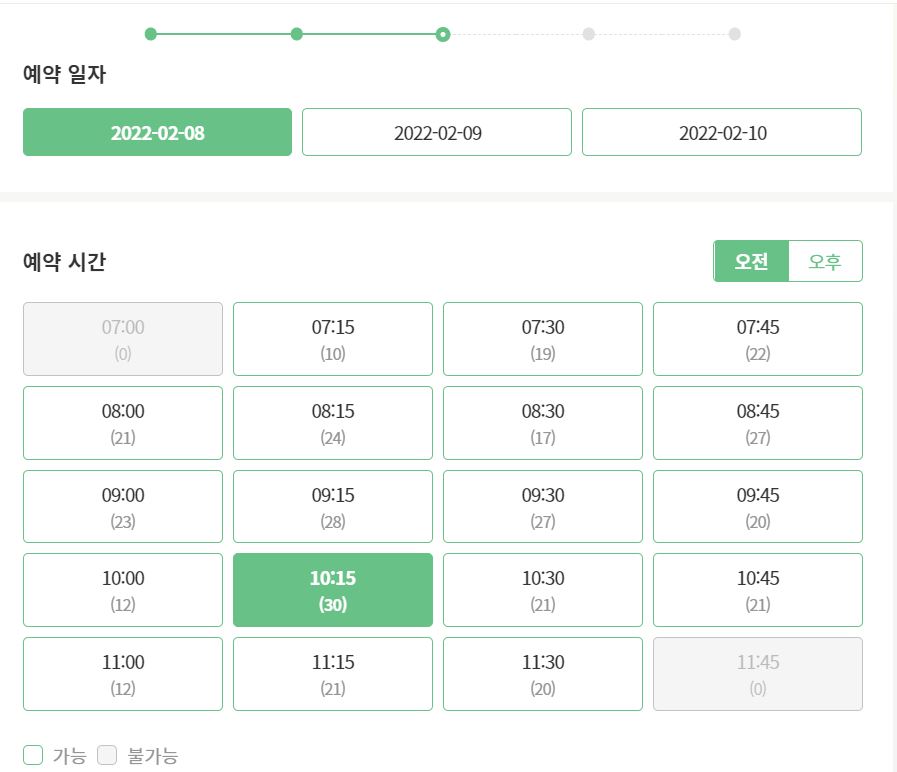Book the 11:30 time slot
This screenshot has height=772, width=897.
tap(543, 674)
